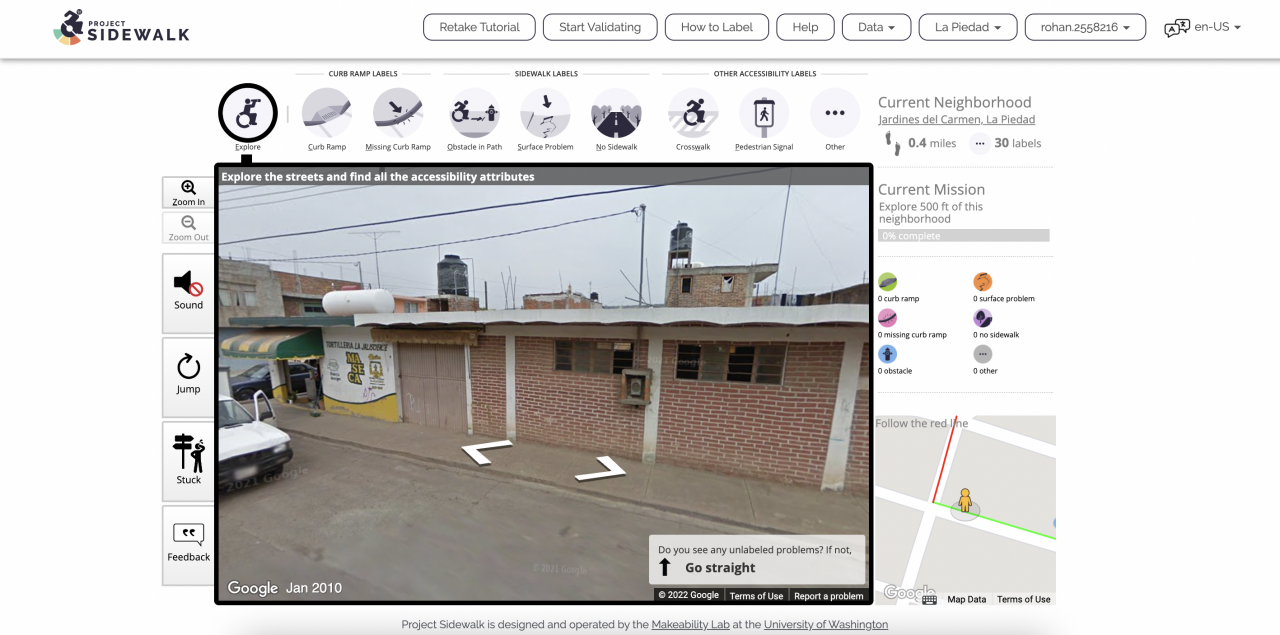Click the Start Validating button

[x=600, y=27]
